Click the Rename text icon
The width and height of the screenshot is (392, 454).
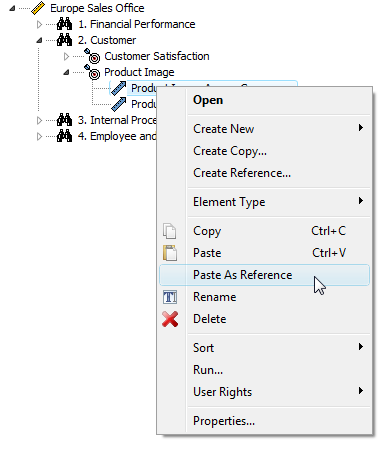click(x=170, y=297)
